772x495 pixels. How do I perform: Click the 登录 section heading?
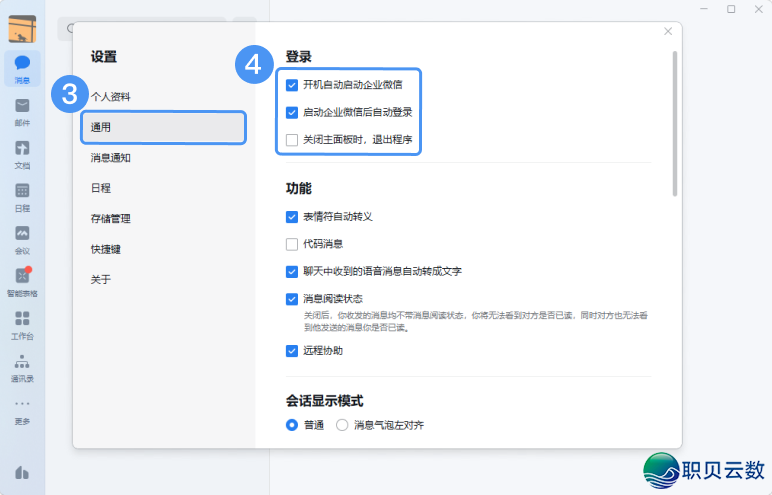[299, 57]
